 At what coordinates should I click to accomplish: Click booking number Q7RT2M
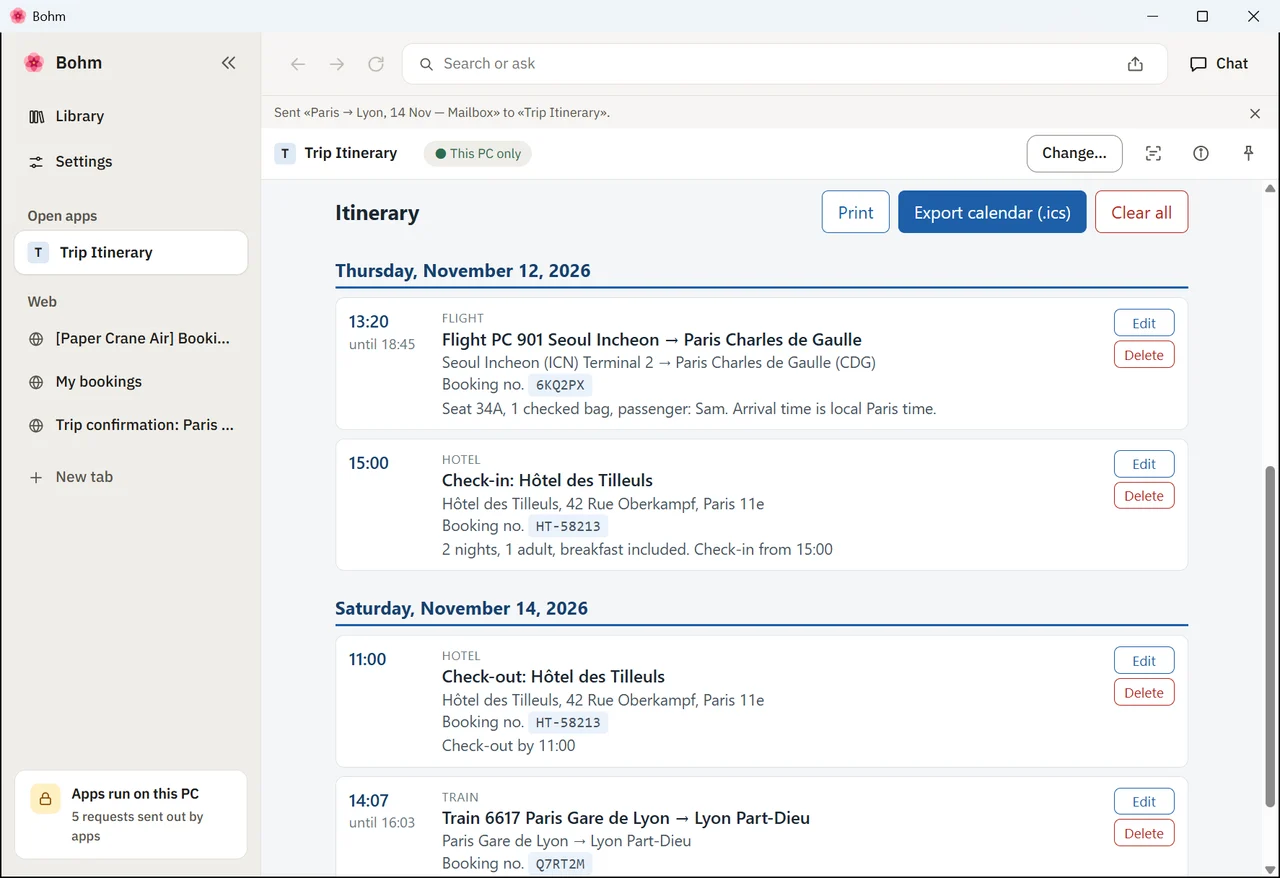click(x=560, y=864)
